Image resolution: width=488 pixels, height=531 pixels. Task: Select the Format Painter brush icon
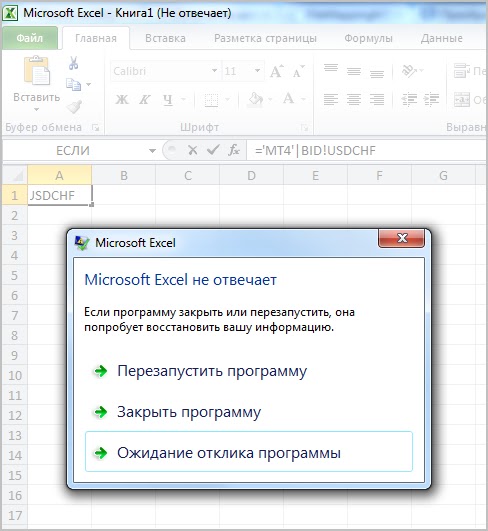point(74,107)
